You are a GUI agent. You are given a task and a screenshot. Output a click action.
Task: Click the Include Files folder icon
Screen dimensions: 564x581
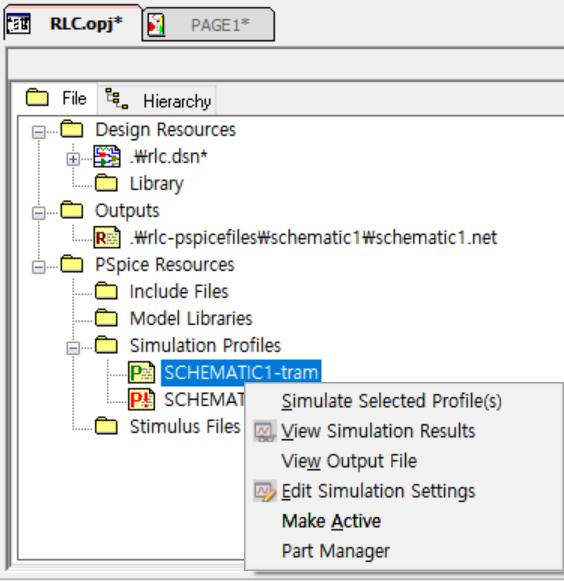tap(106, 291)
